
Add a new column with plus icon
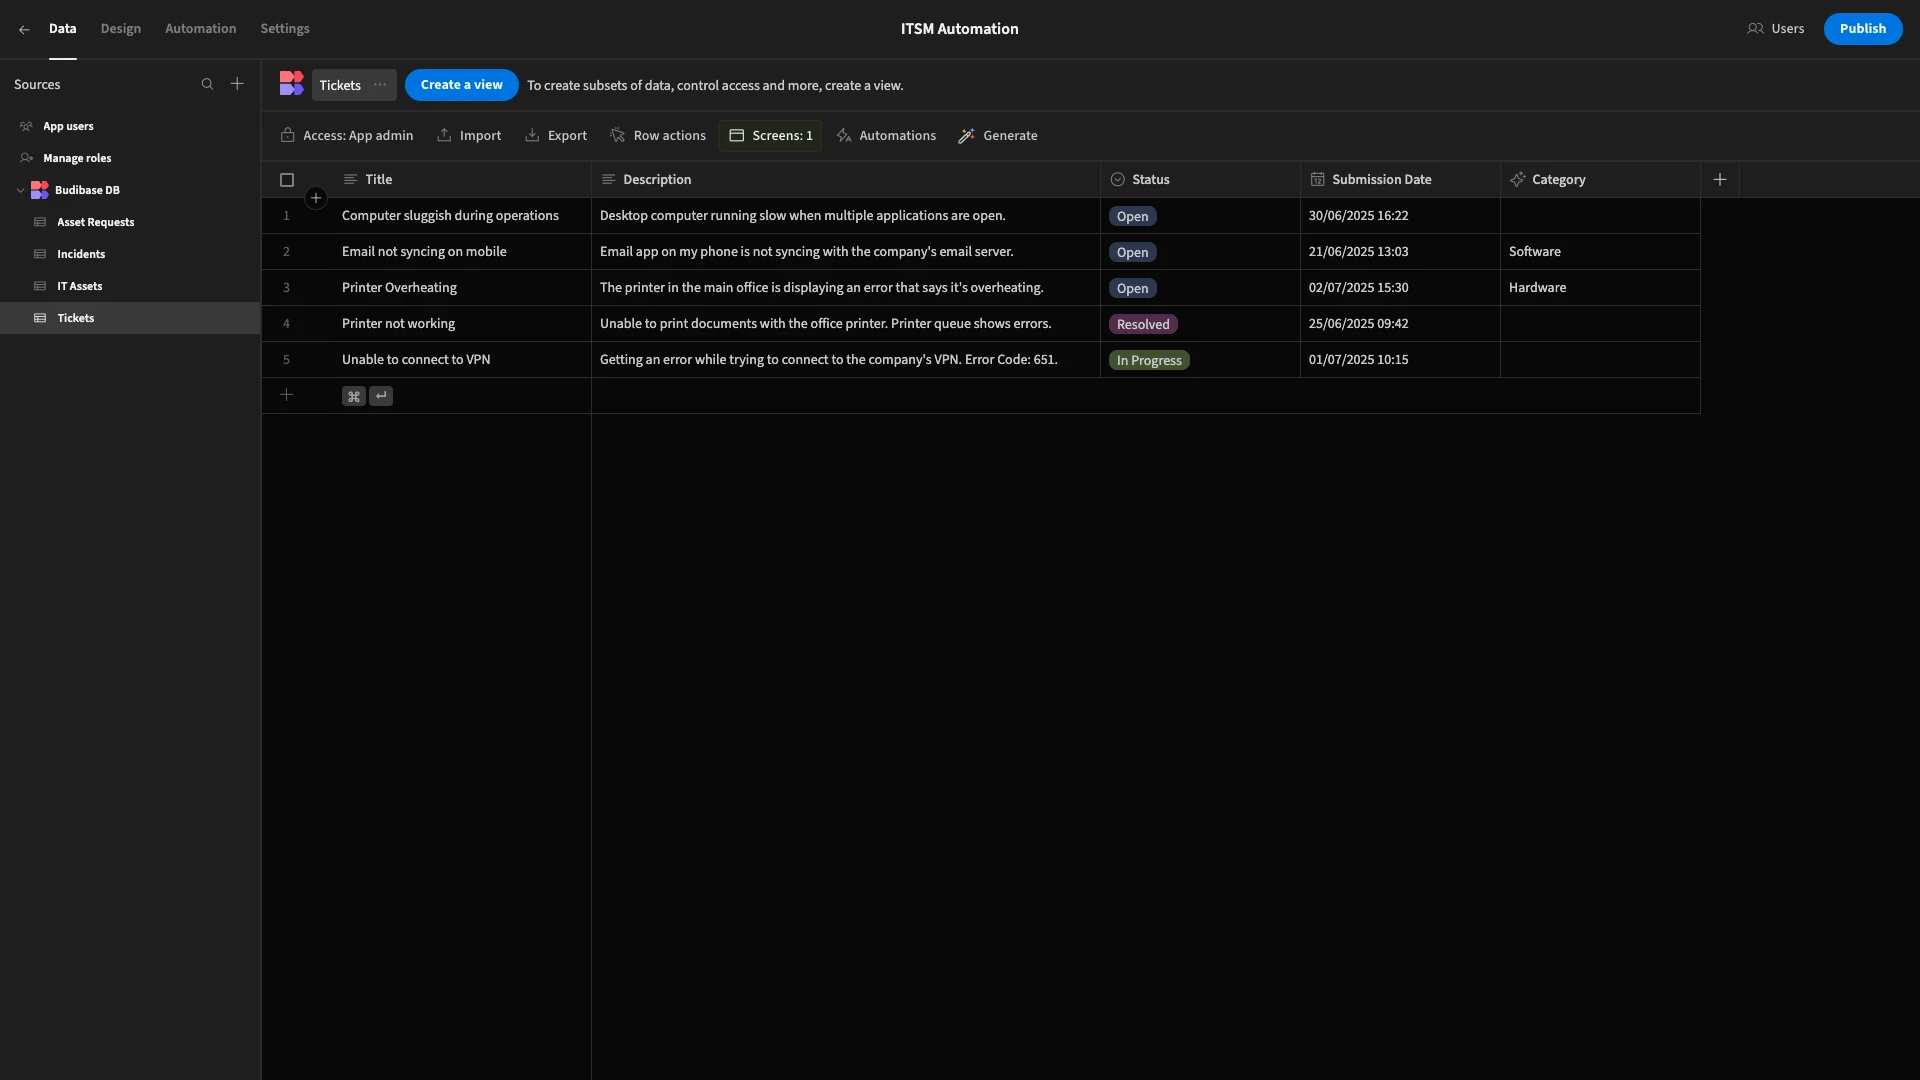pyautogui.click(x=1720, y=180)
